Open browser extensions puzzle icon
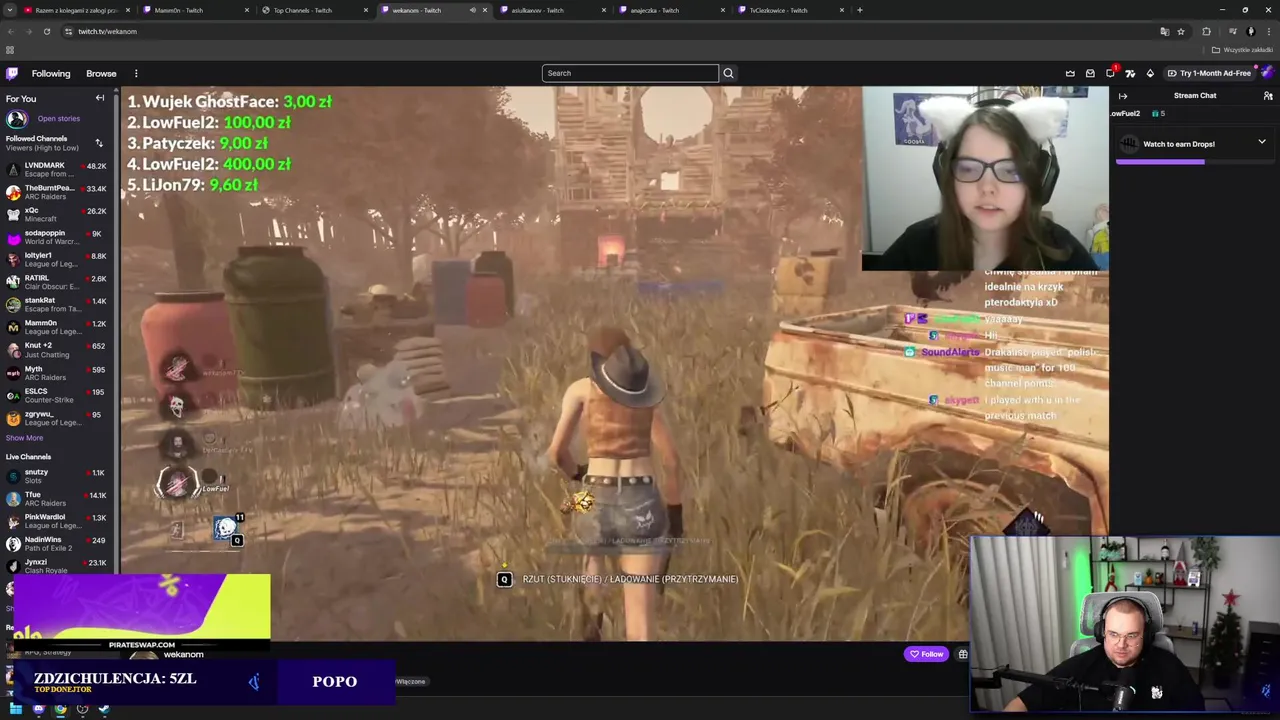1280x720 pixels. click(1206, 31)
